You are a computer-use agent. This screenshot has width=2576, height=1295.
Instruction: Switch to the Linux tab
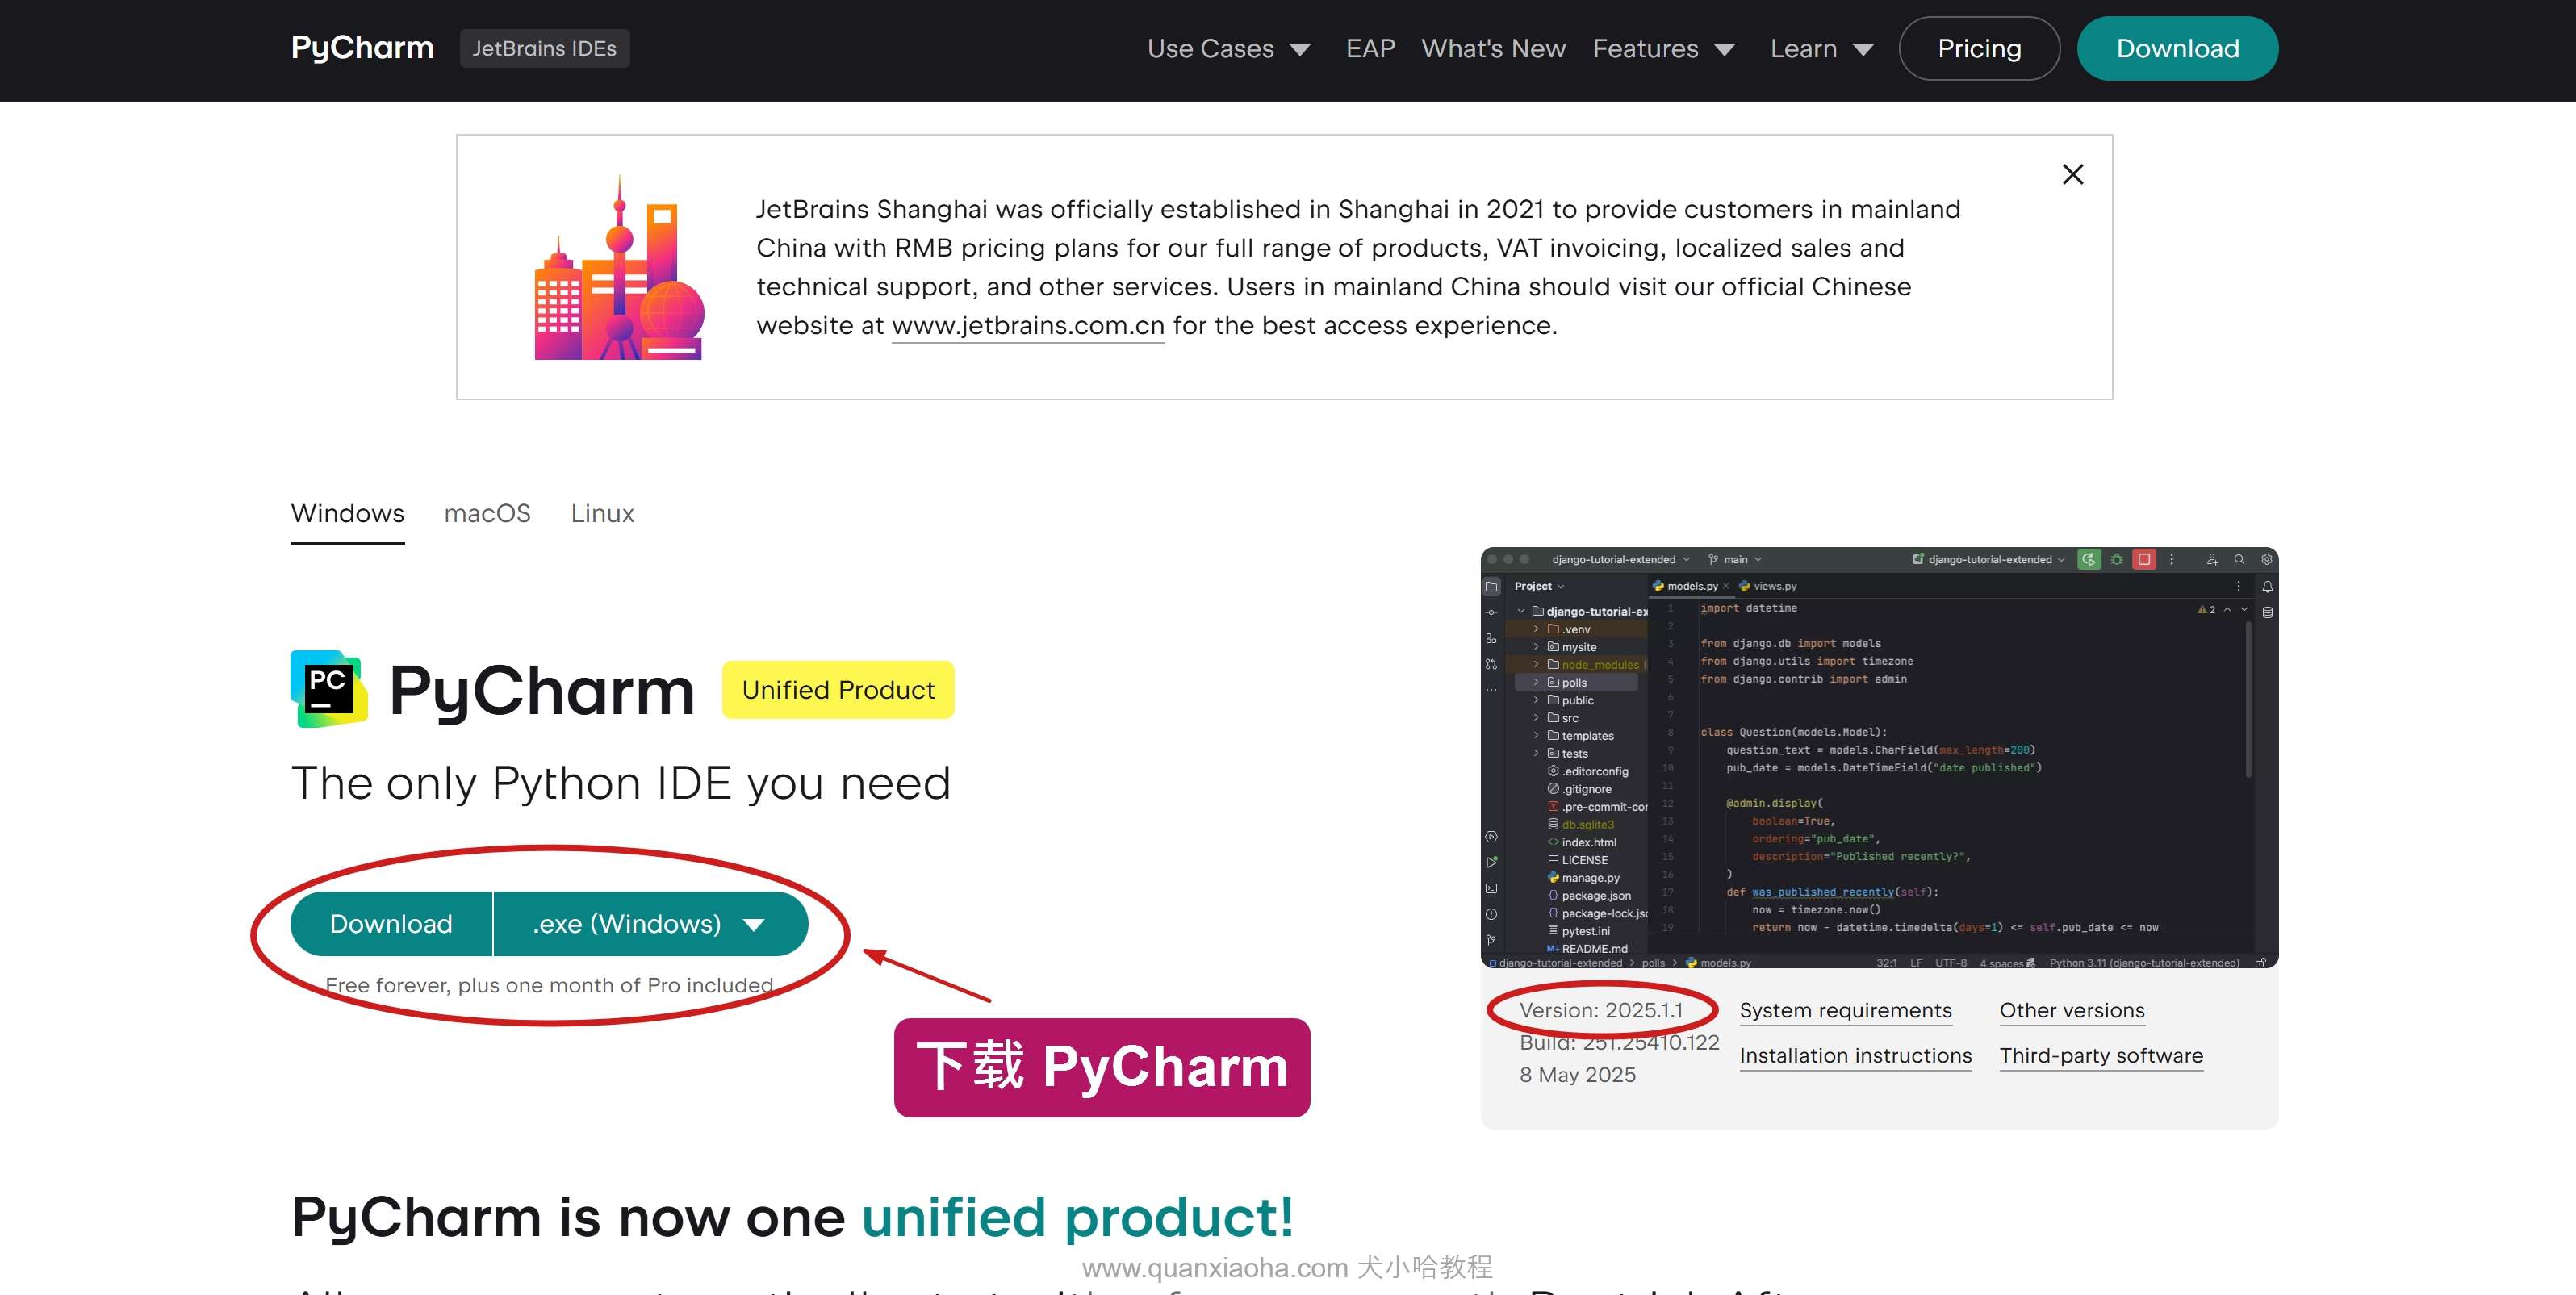pyautogui.click(x=602, y=513)
